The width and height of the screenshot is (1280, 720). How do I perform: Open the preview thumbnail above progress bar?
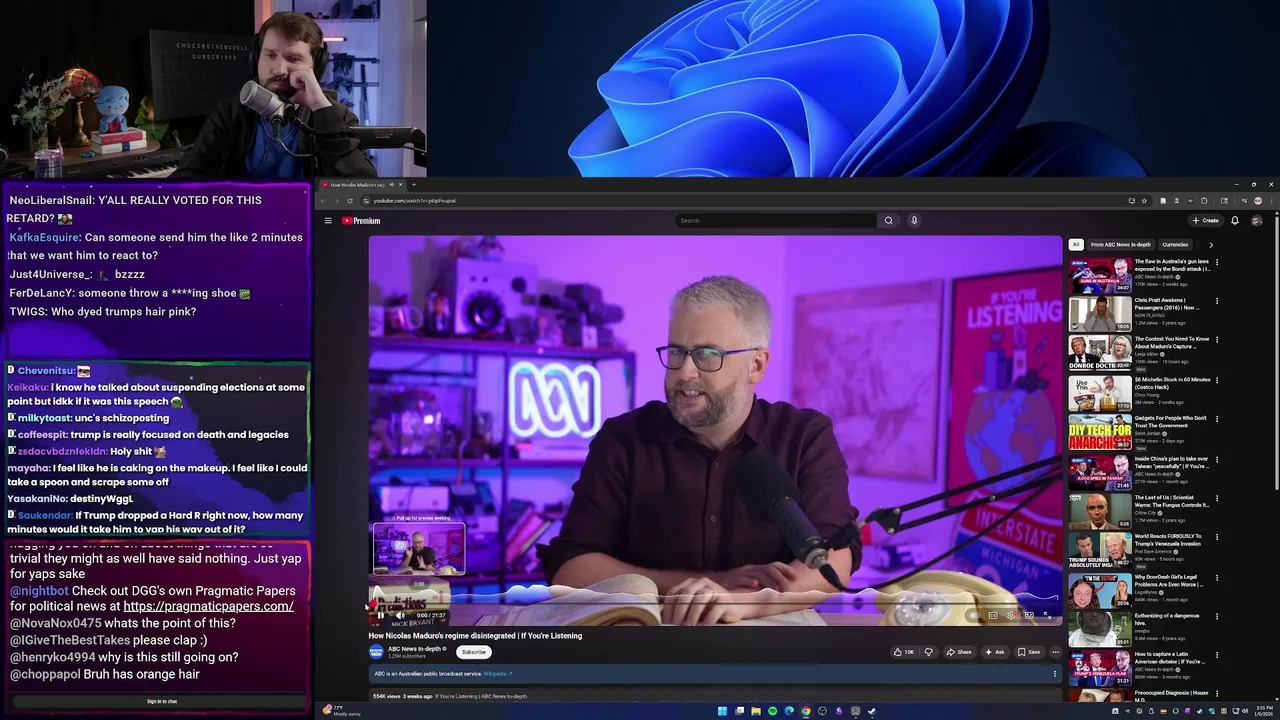tap(419, 549)
